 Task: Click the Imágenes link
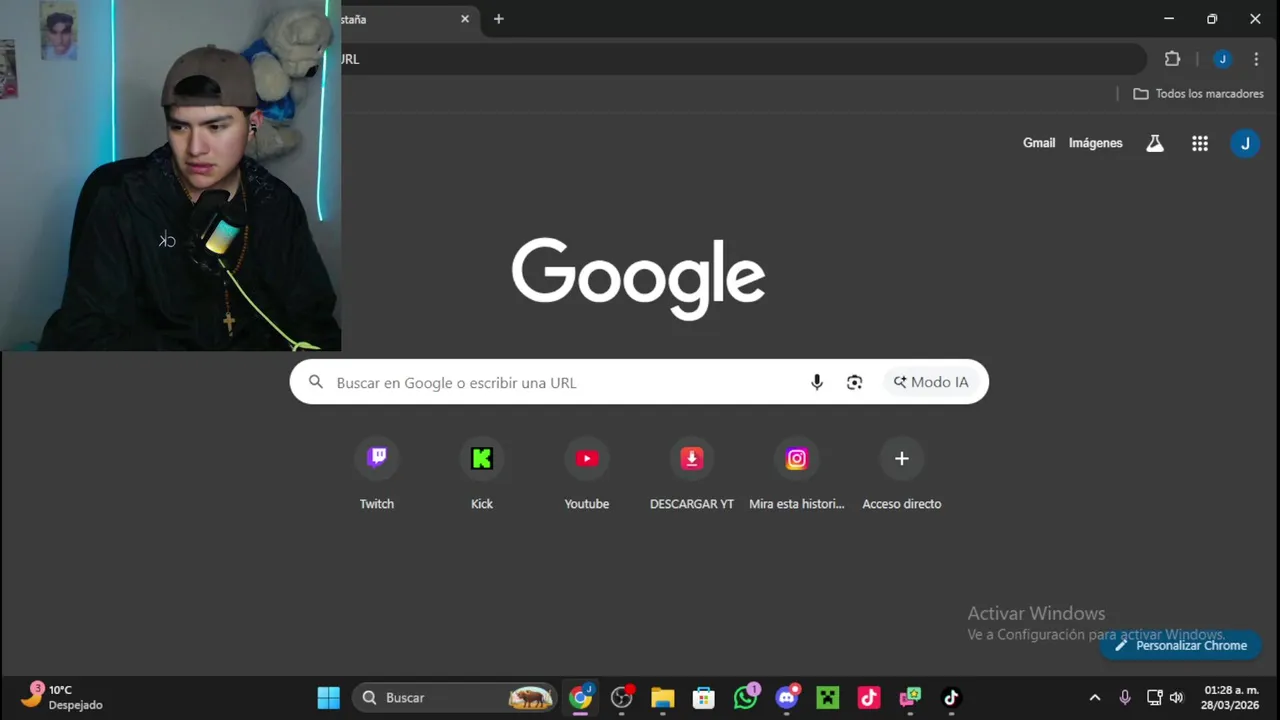1096,143
